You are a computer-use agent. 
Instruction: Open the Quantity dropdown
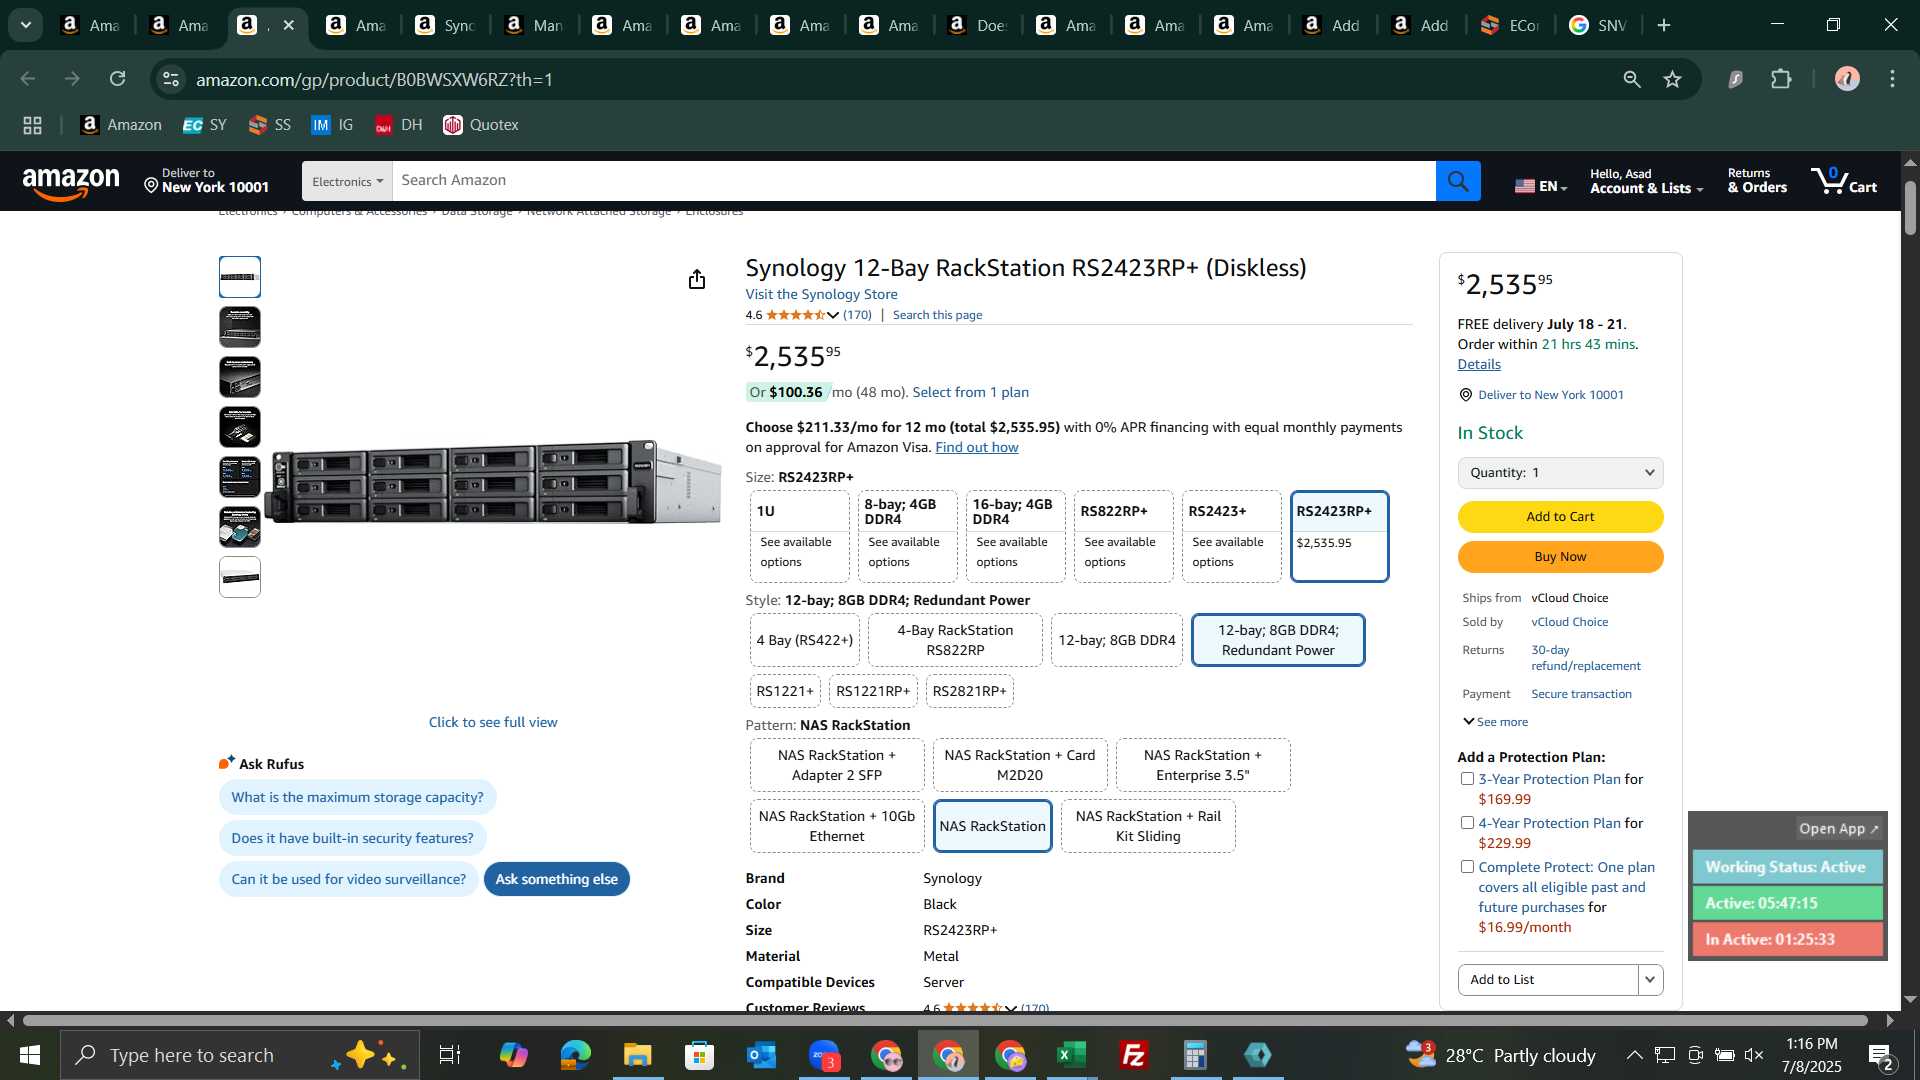click(x=1560, y=473)
